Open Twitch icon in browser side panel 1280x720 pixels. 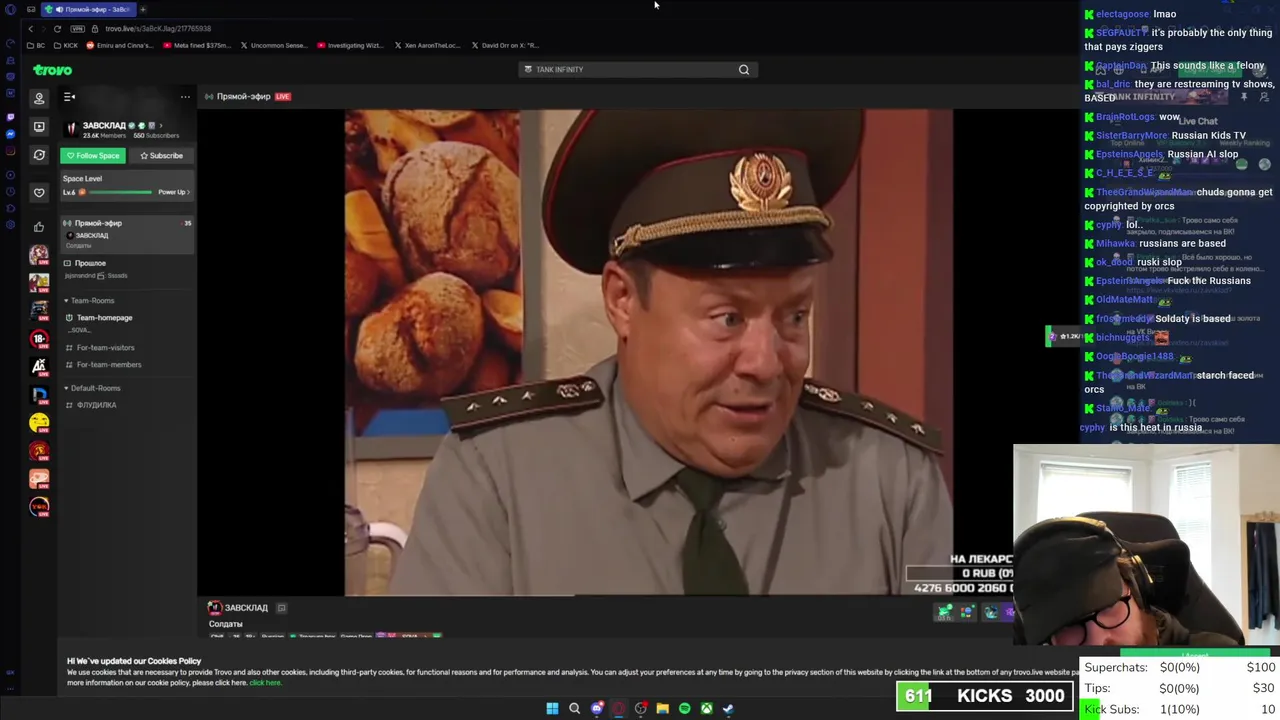point(10,116)
